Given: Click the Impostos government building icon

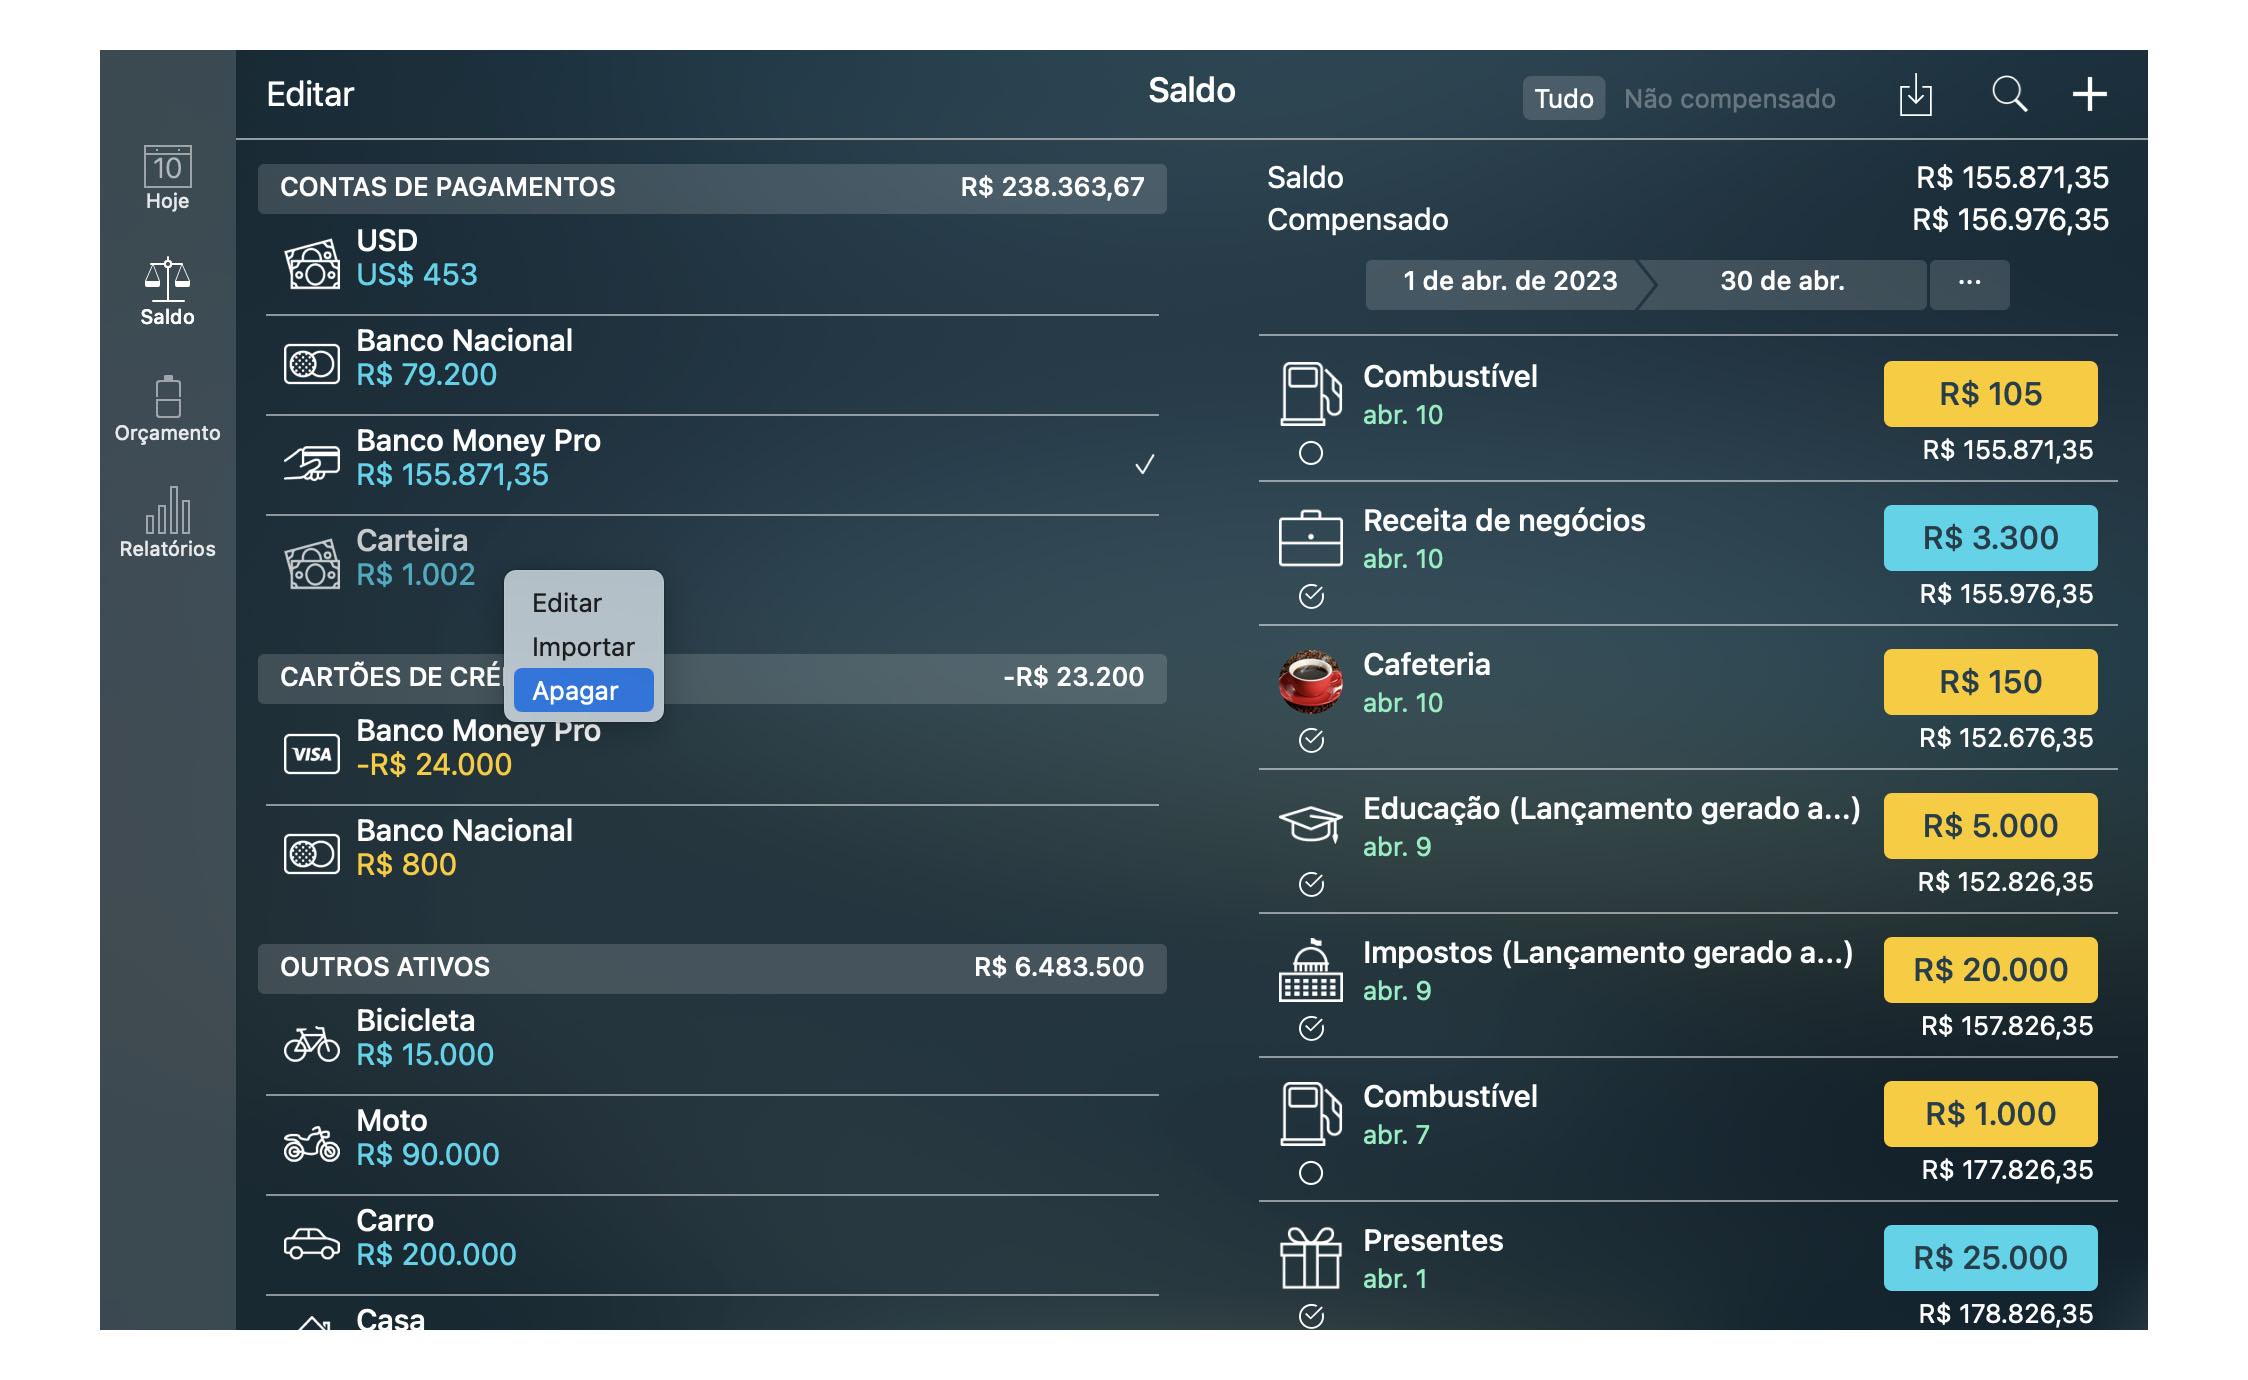Looking at the screenshot, I should [1310, 970].
